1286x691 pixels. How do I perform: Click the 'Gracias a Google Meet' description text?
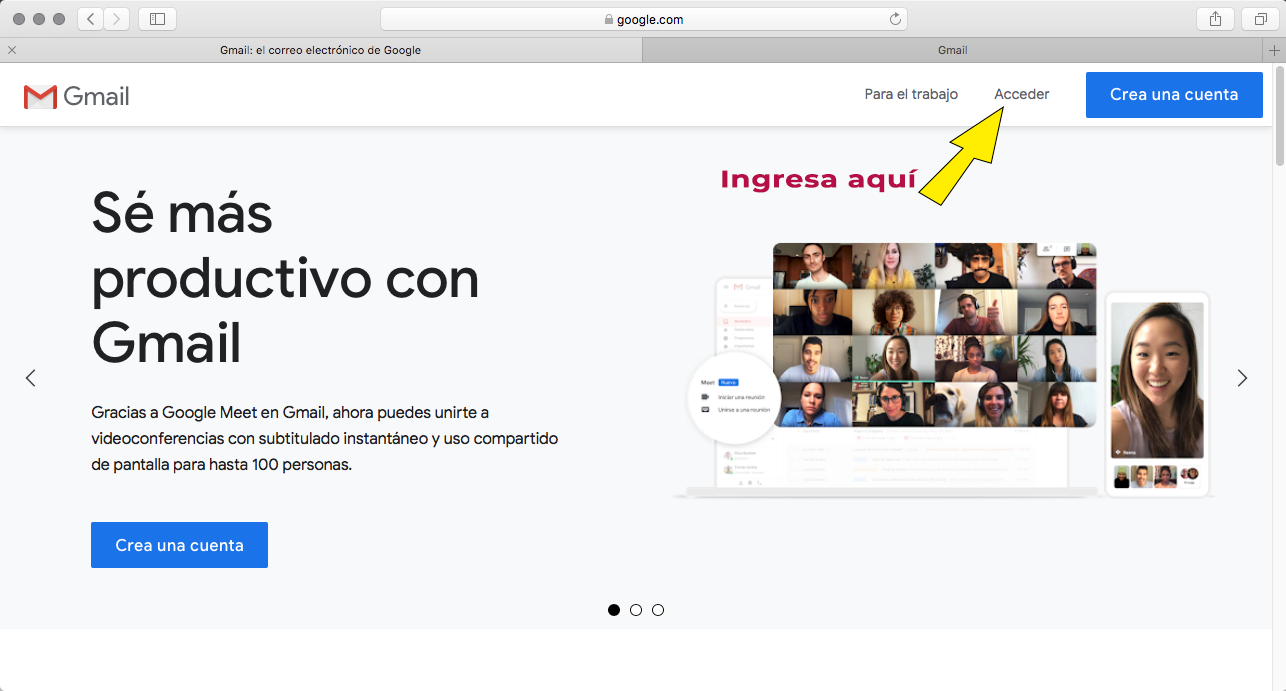click(324, 439)
